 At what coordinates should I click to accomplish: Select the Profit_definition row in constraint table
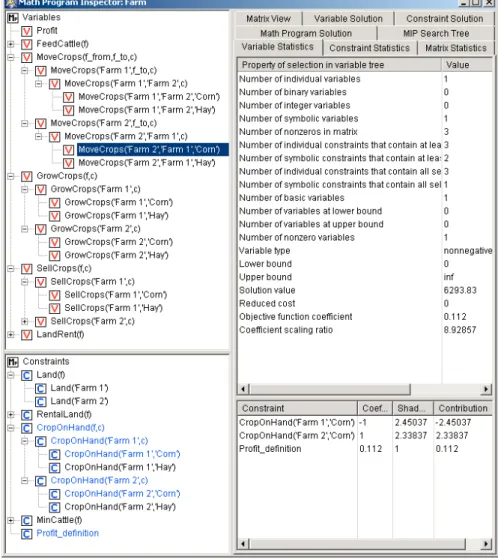coord(365,449)
